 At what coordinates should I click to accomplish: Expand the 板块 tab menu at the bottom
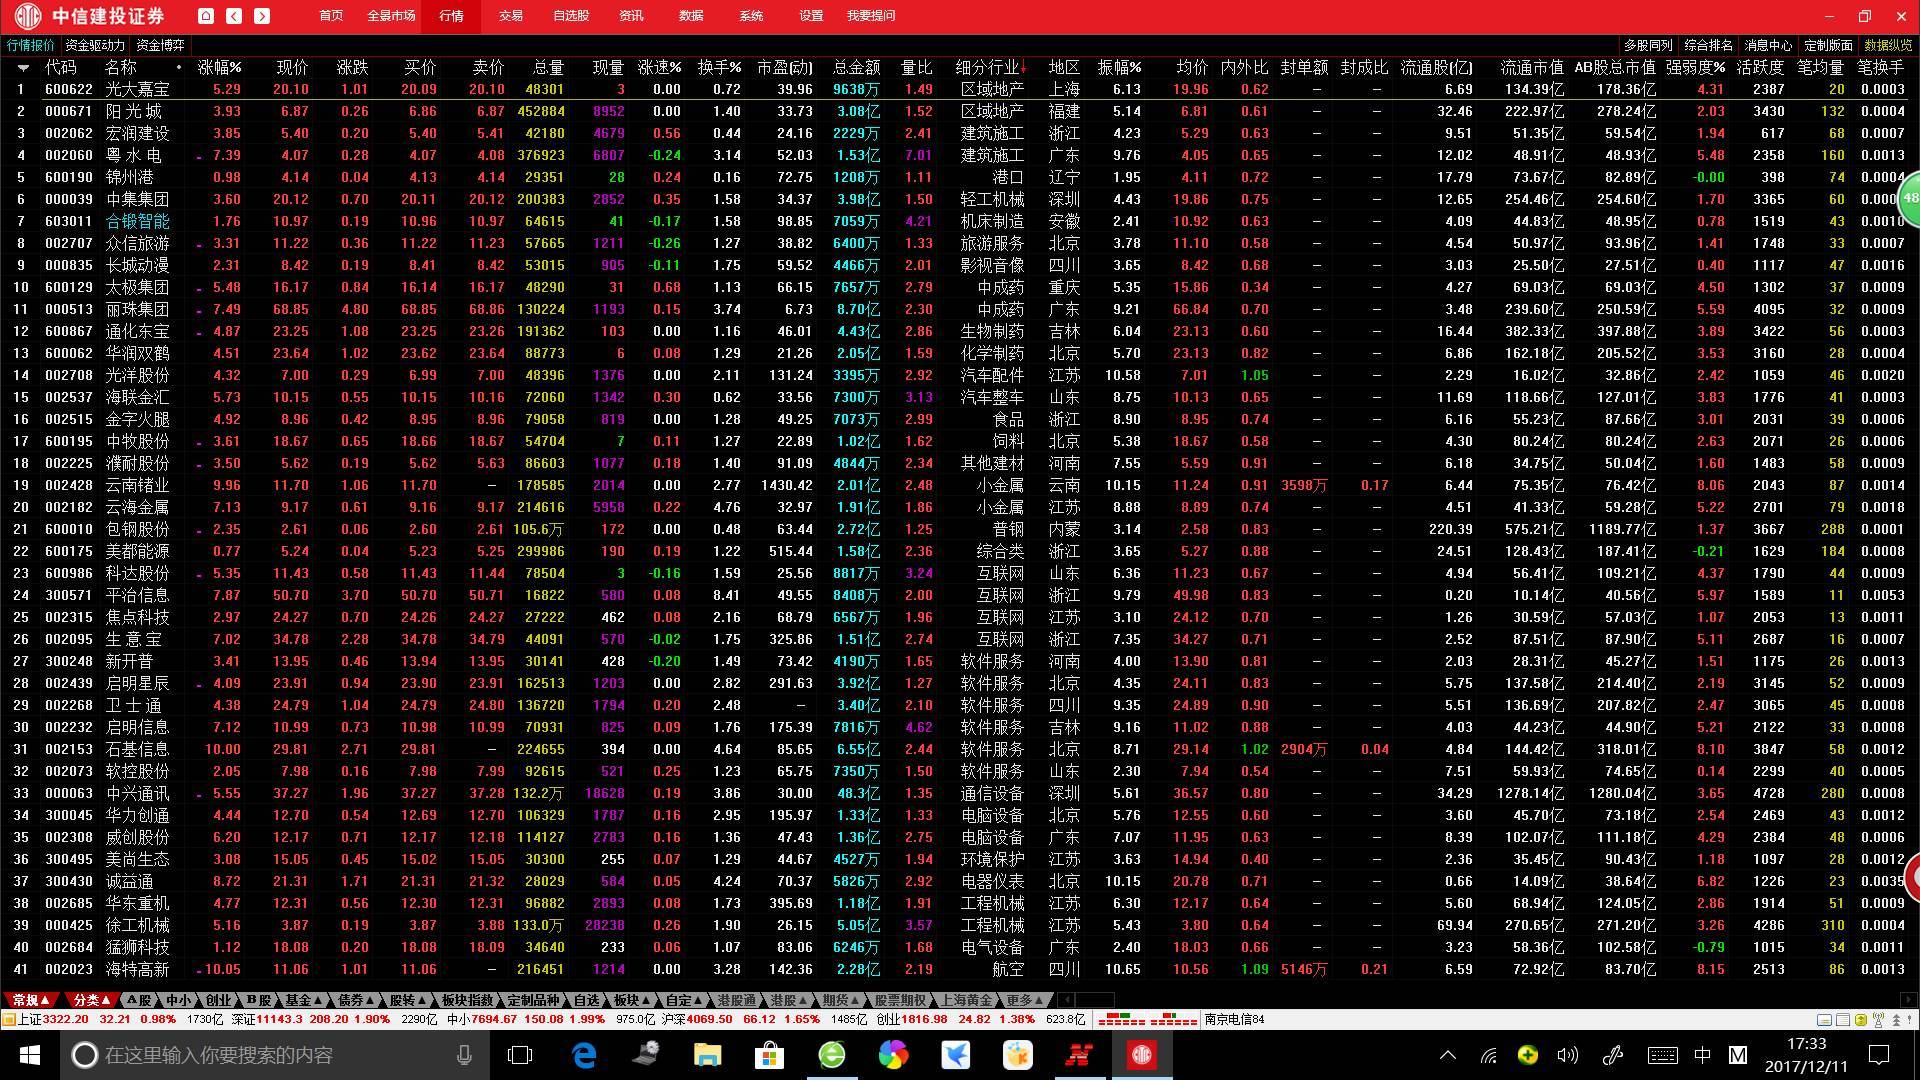point(631,1000)
